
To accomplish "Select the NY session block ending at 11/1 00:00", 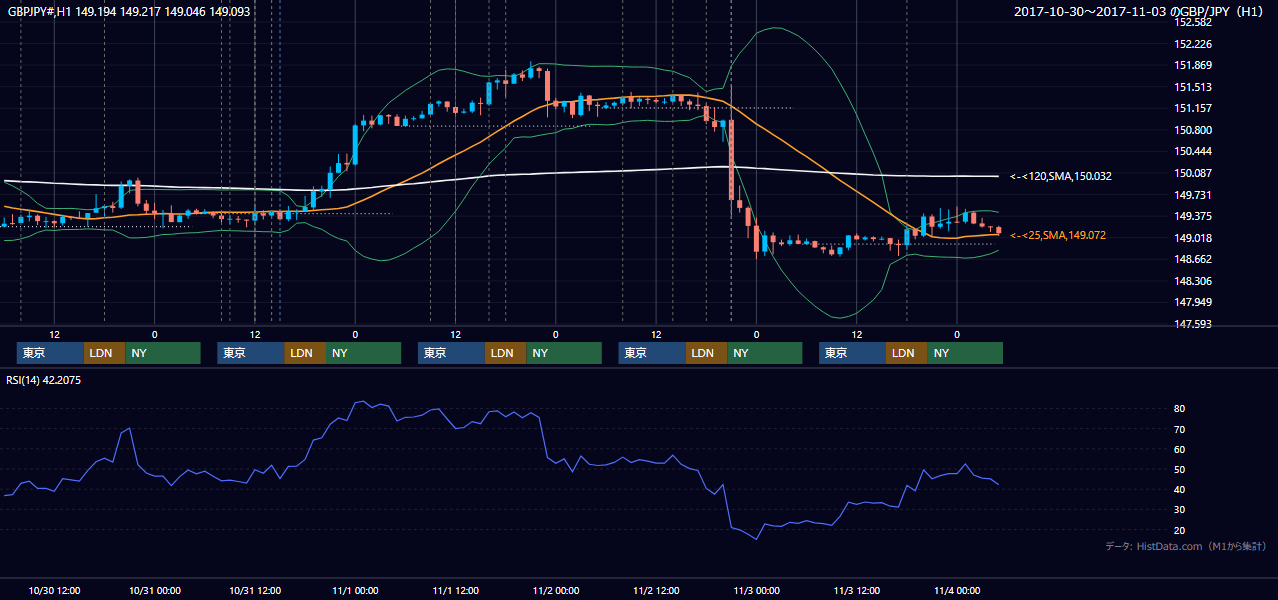I will tap(363, 353).
